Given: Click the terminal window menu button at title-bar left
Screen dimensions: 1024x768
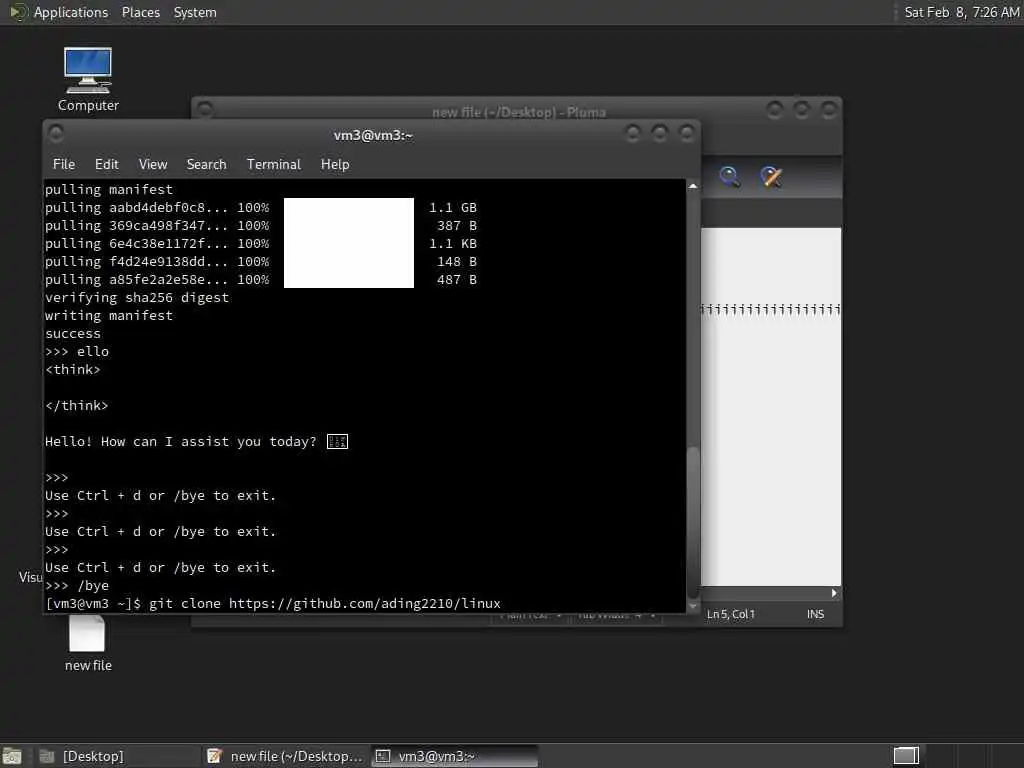Looking at the screenshot, I should click(x=56, y=134).
